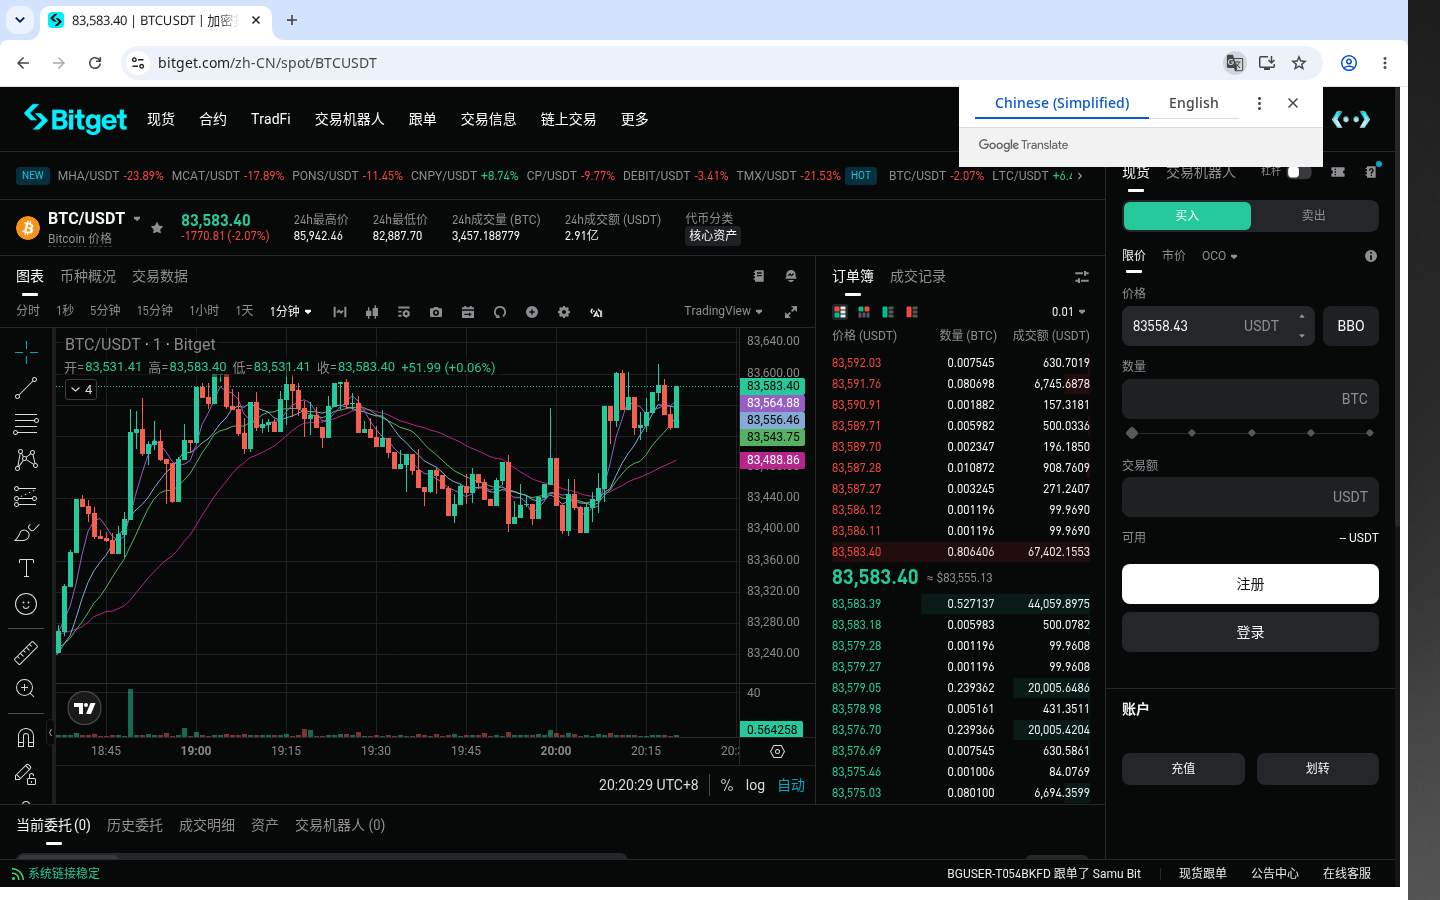Click the TradingView logo on chart
Image resolution: width=1440 pixels, height=900 pixels.
click(x=85, y=708)
